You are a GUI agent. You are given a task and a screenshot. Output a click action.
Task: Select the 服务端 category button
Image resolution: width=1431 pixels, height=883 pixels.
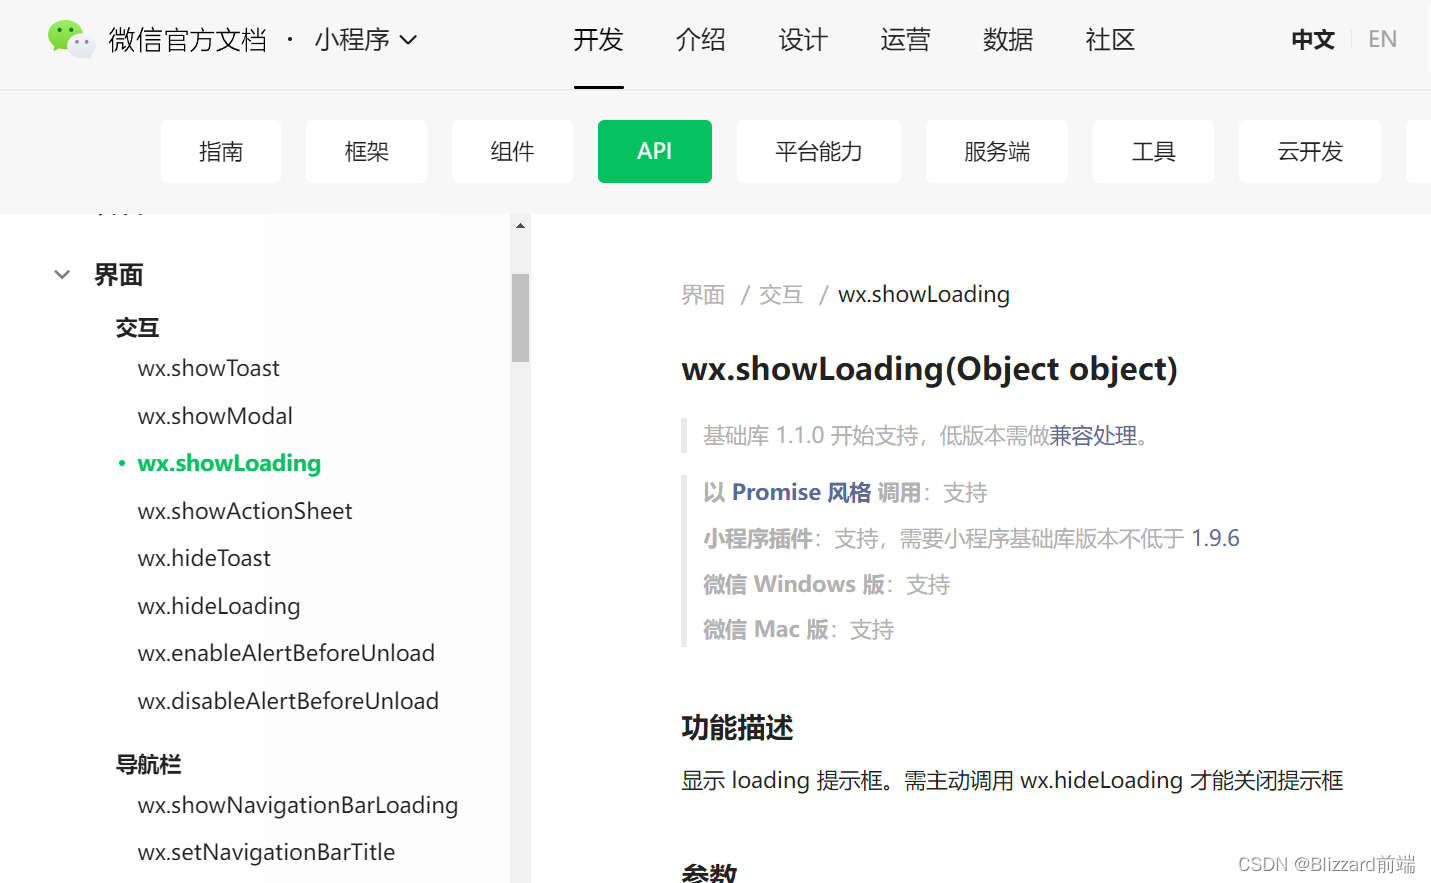(x=997, y=151)
